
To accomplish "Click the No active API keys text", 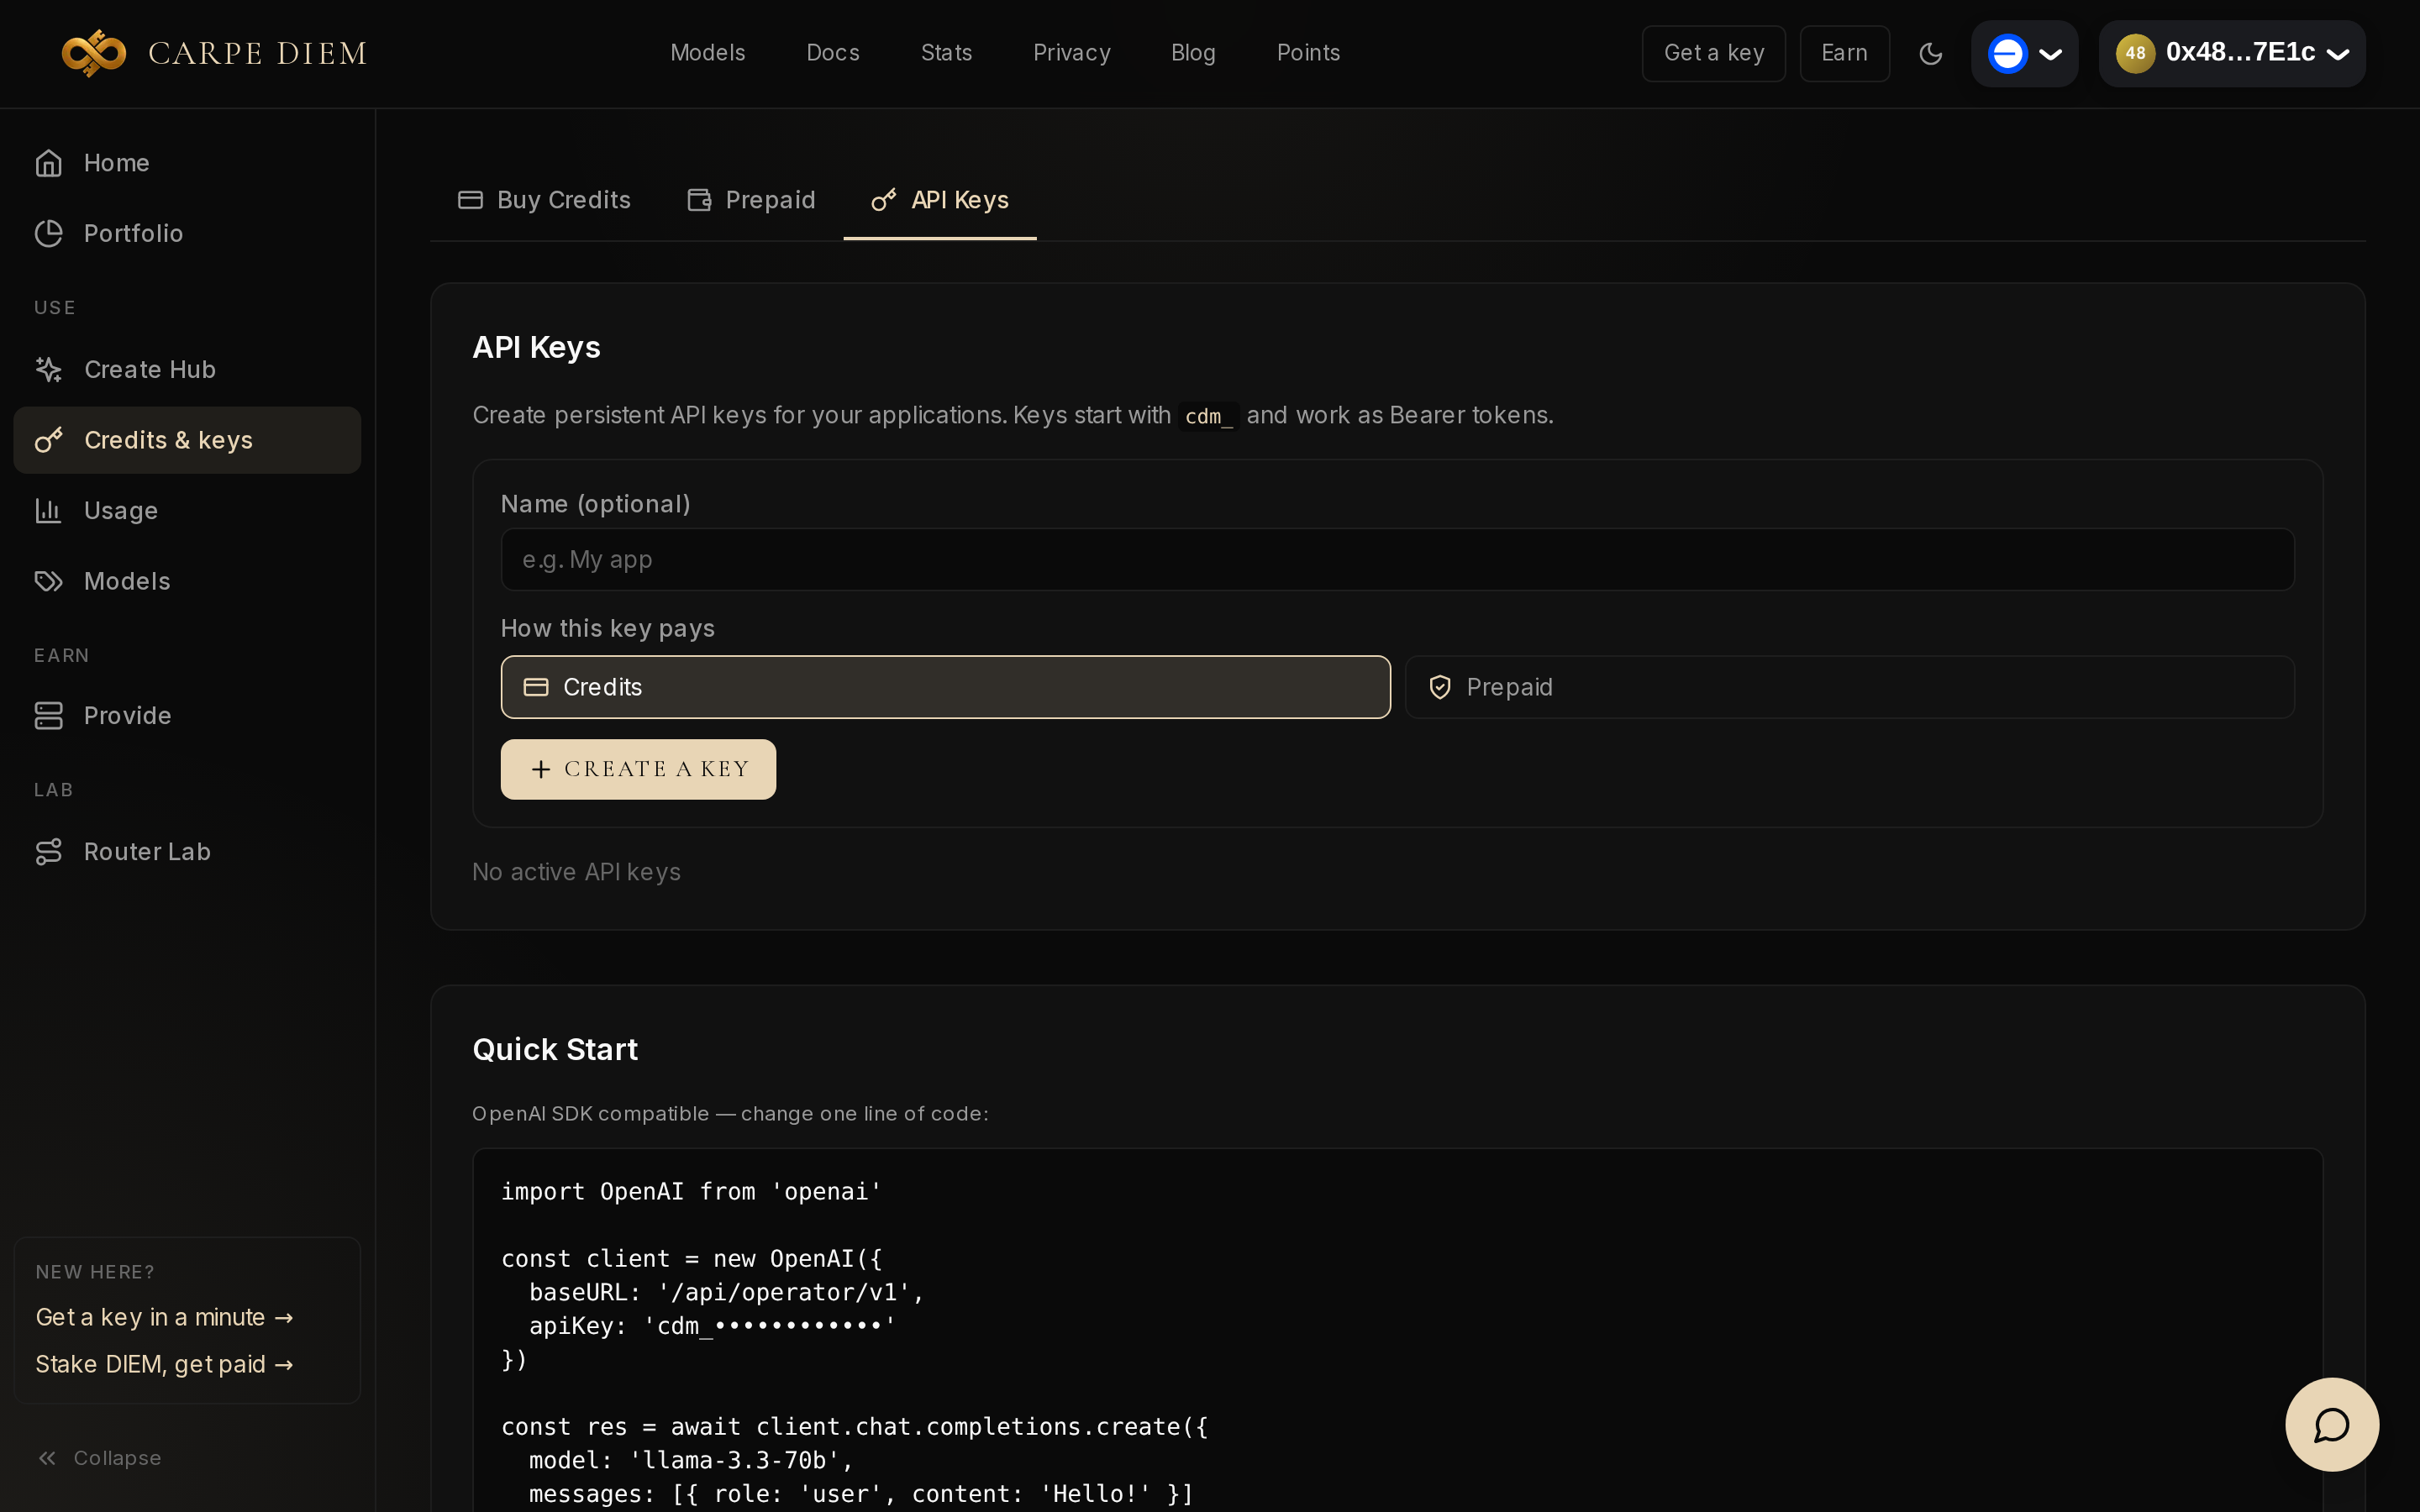I will click(576, 872).
